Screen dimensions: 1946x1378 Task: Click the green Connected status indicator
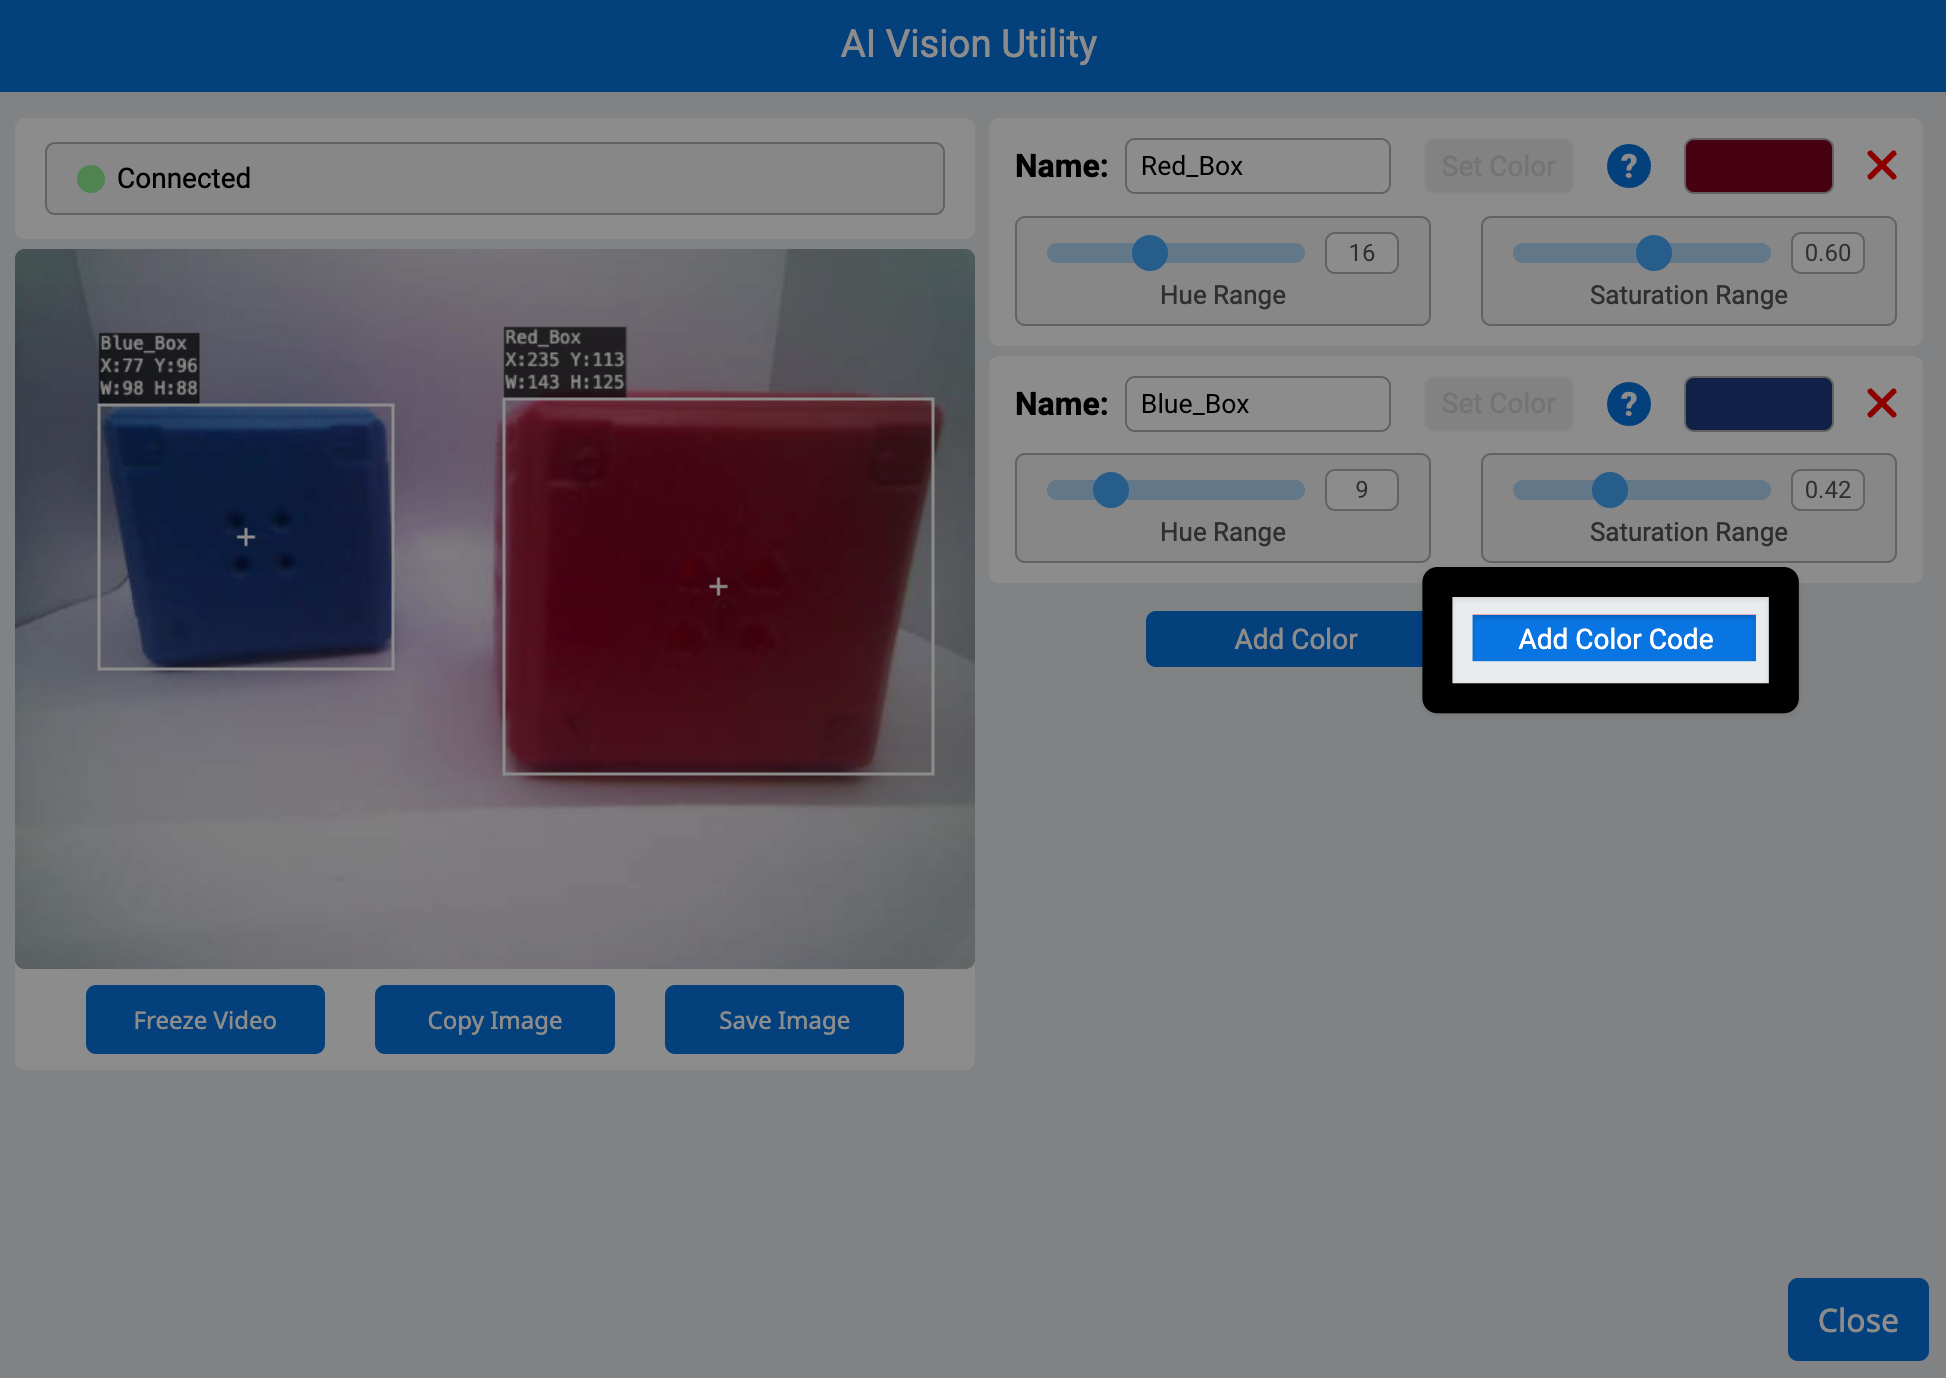[x=91, y=178]
